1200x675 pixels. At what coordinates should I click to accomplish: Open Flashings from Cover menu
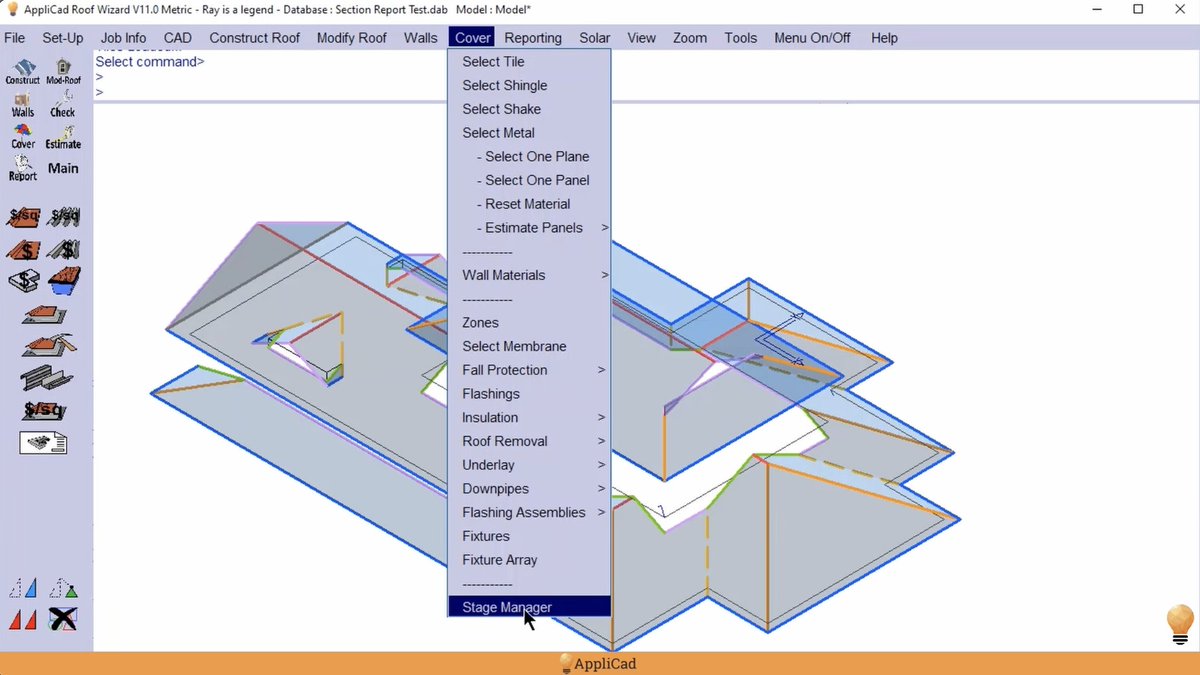(x=529, y=394)
